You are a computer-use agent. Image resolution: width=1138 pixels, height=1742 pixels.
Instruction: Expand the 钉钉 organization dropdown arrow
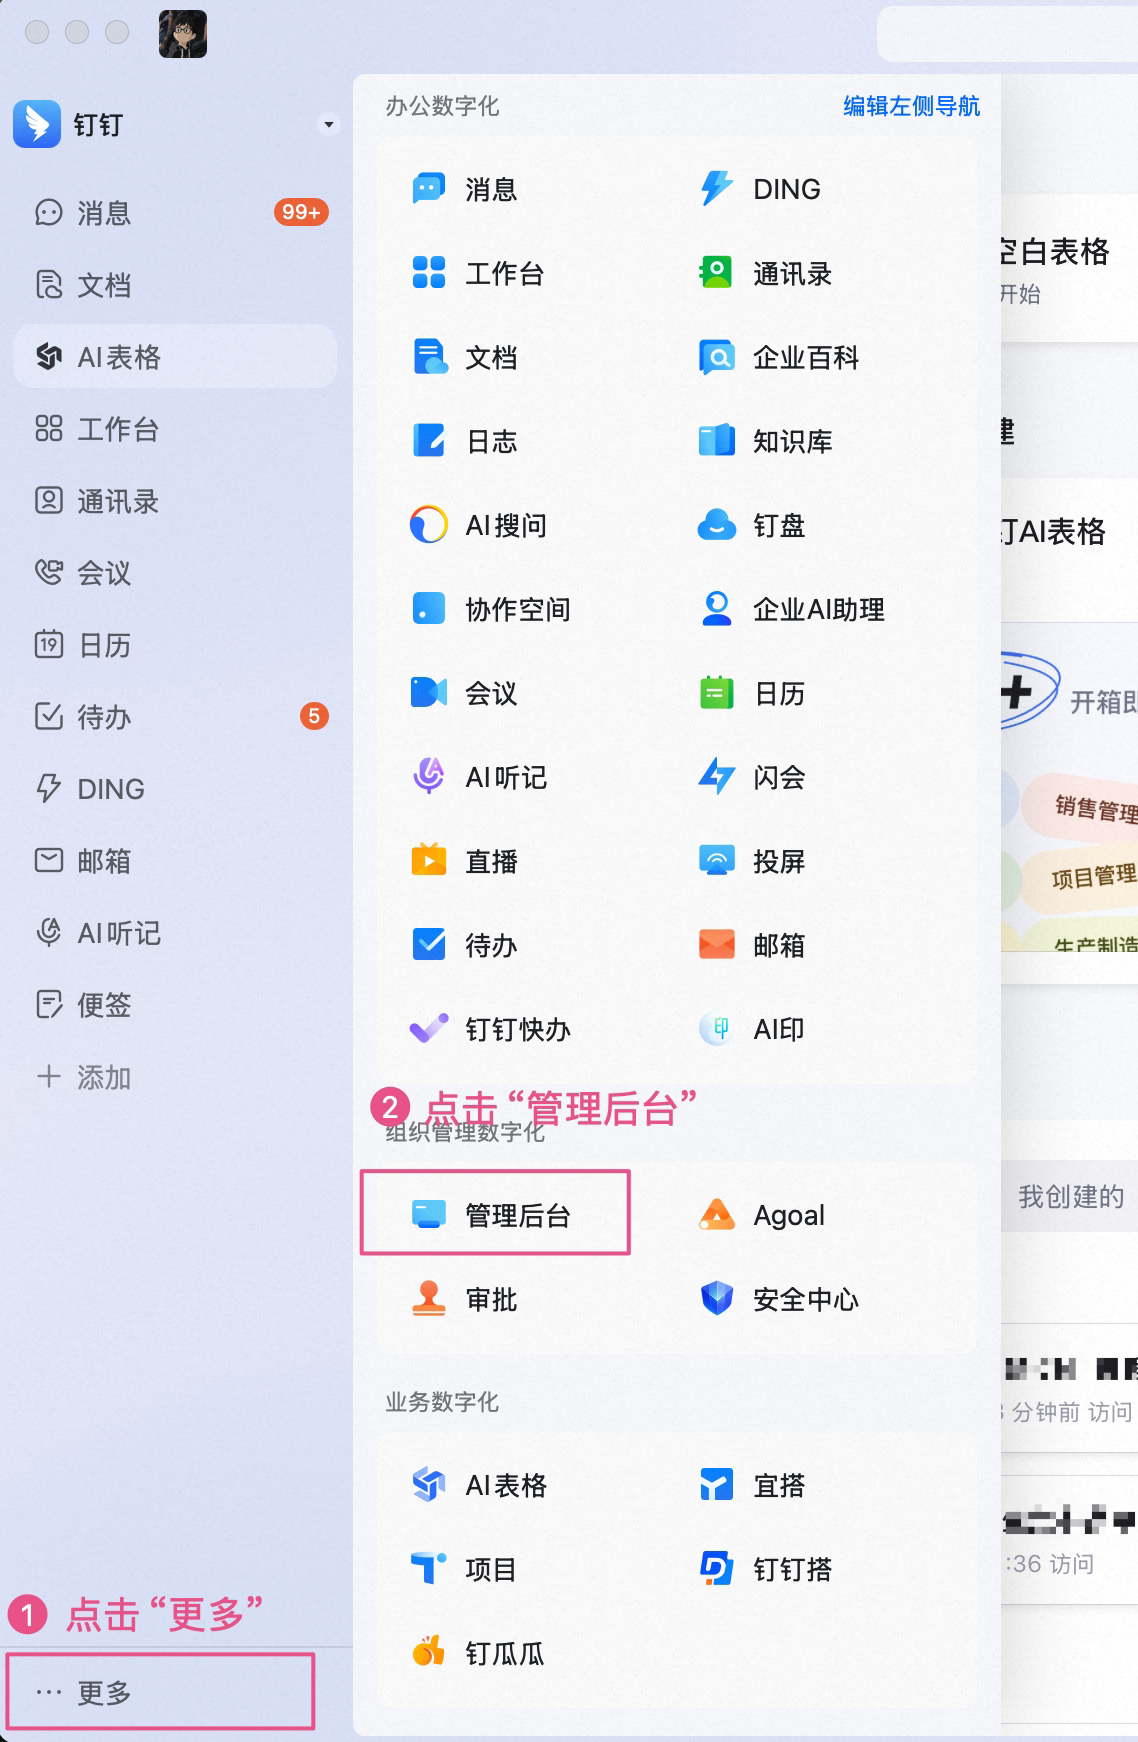tap(328, 124)
